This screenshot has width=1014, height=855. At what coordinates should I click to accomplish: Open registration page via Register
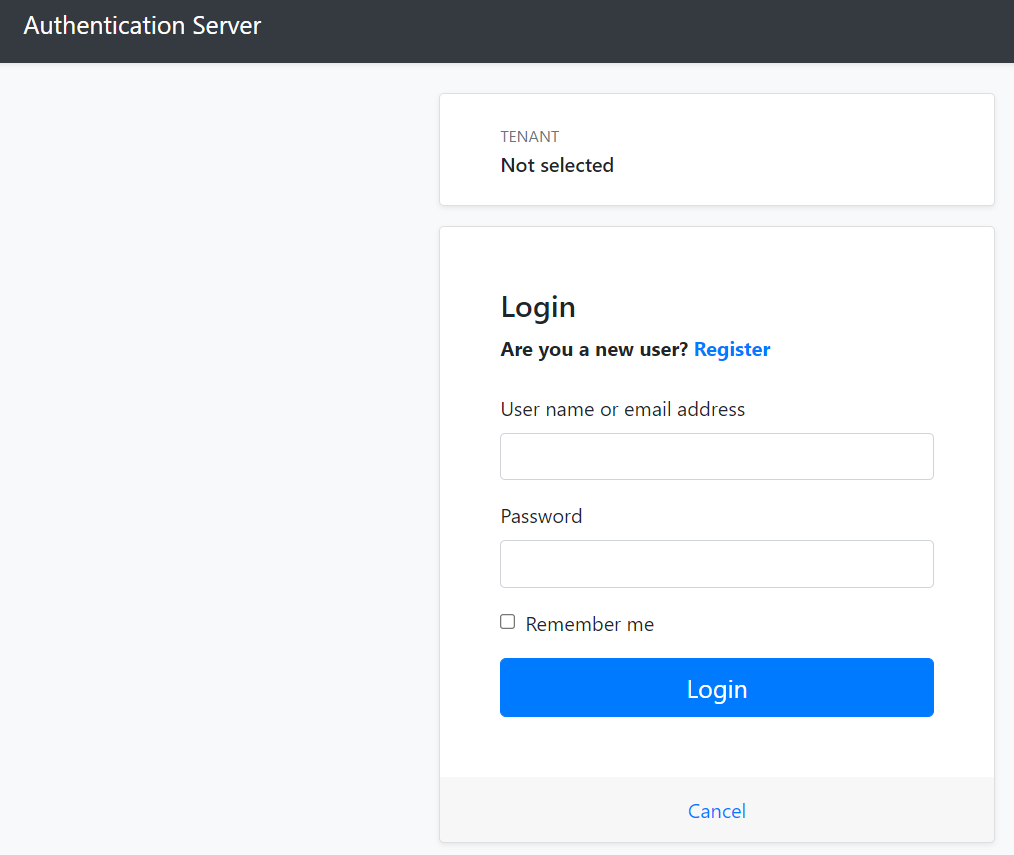point(732,349)
